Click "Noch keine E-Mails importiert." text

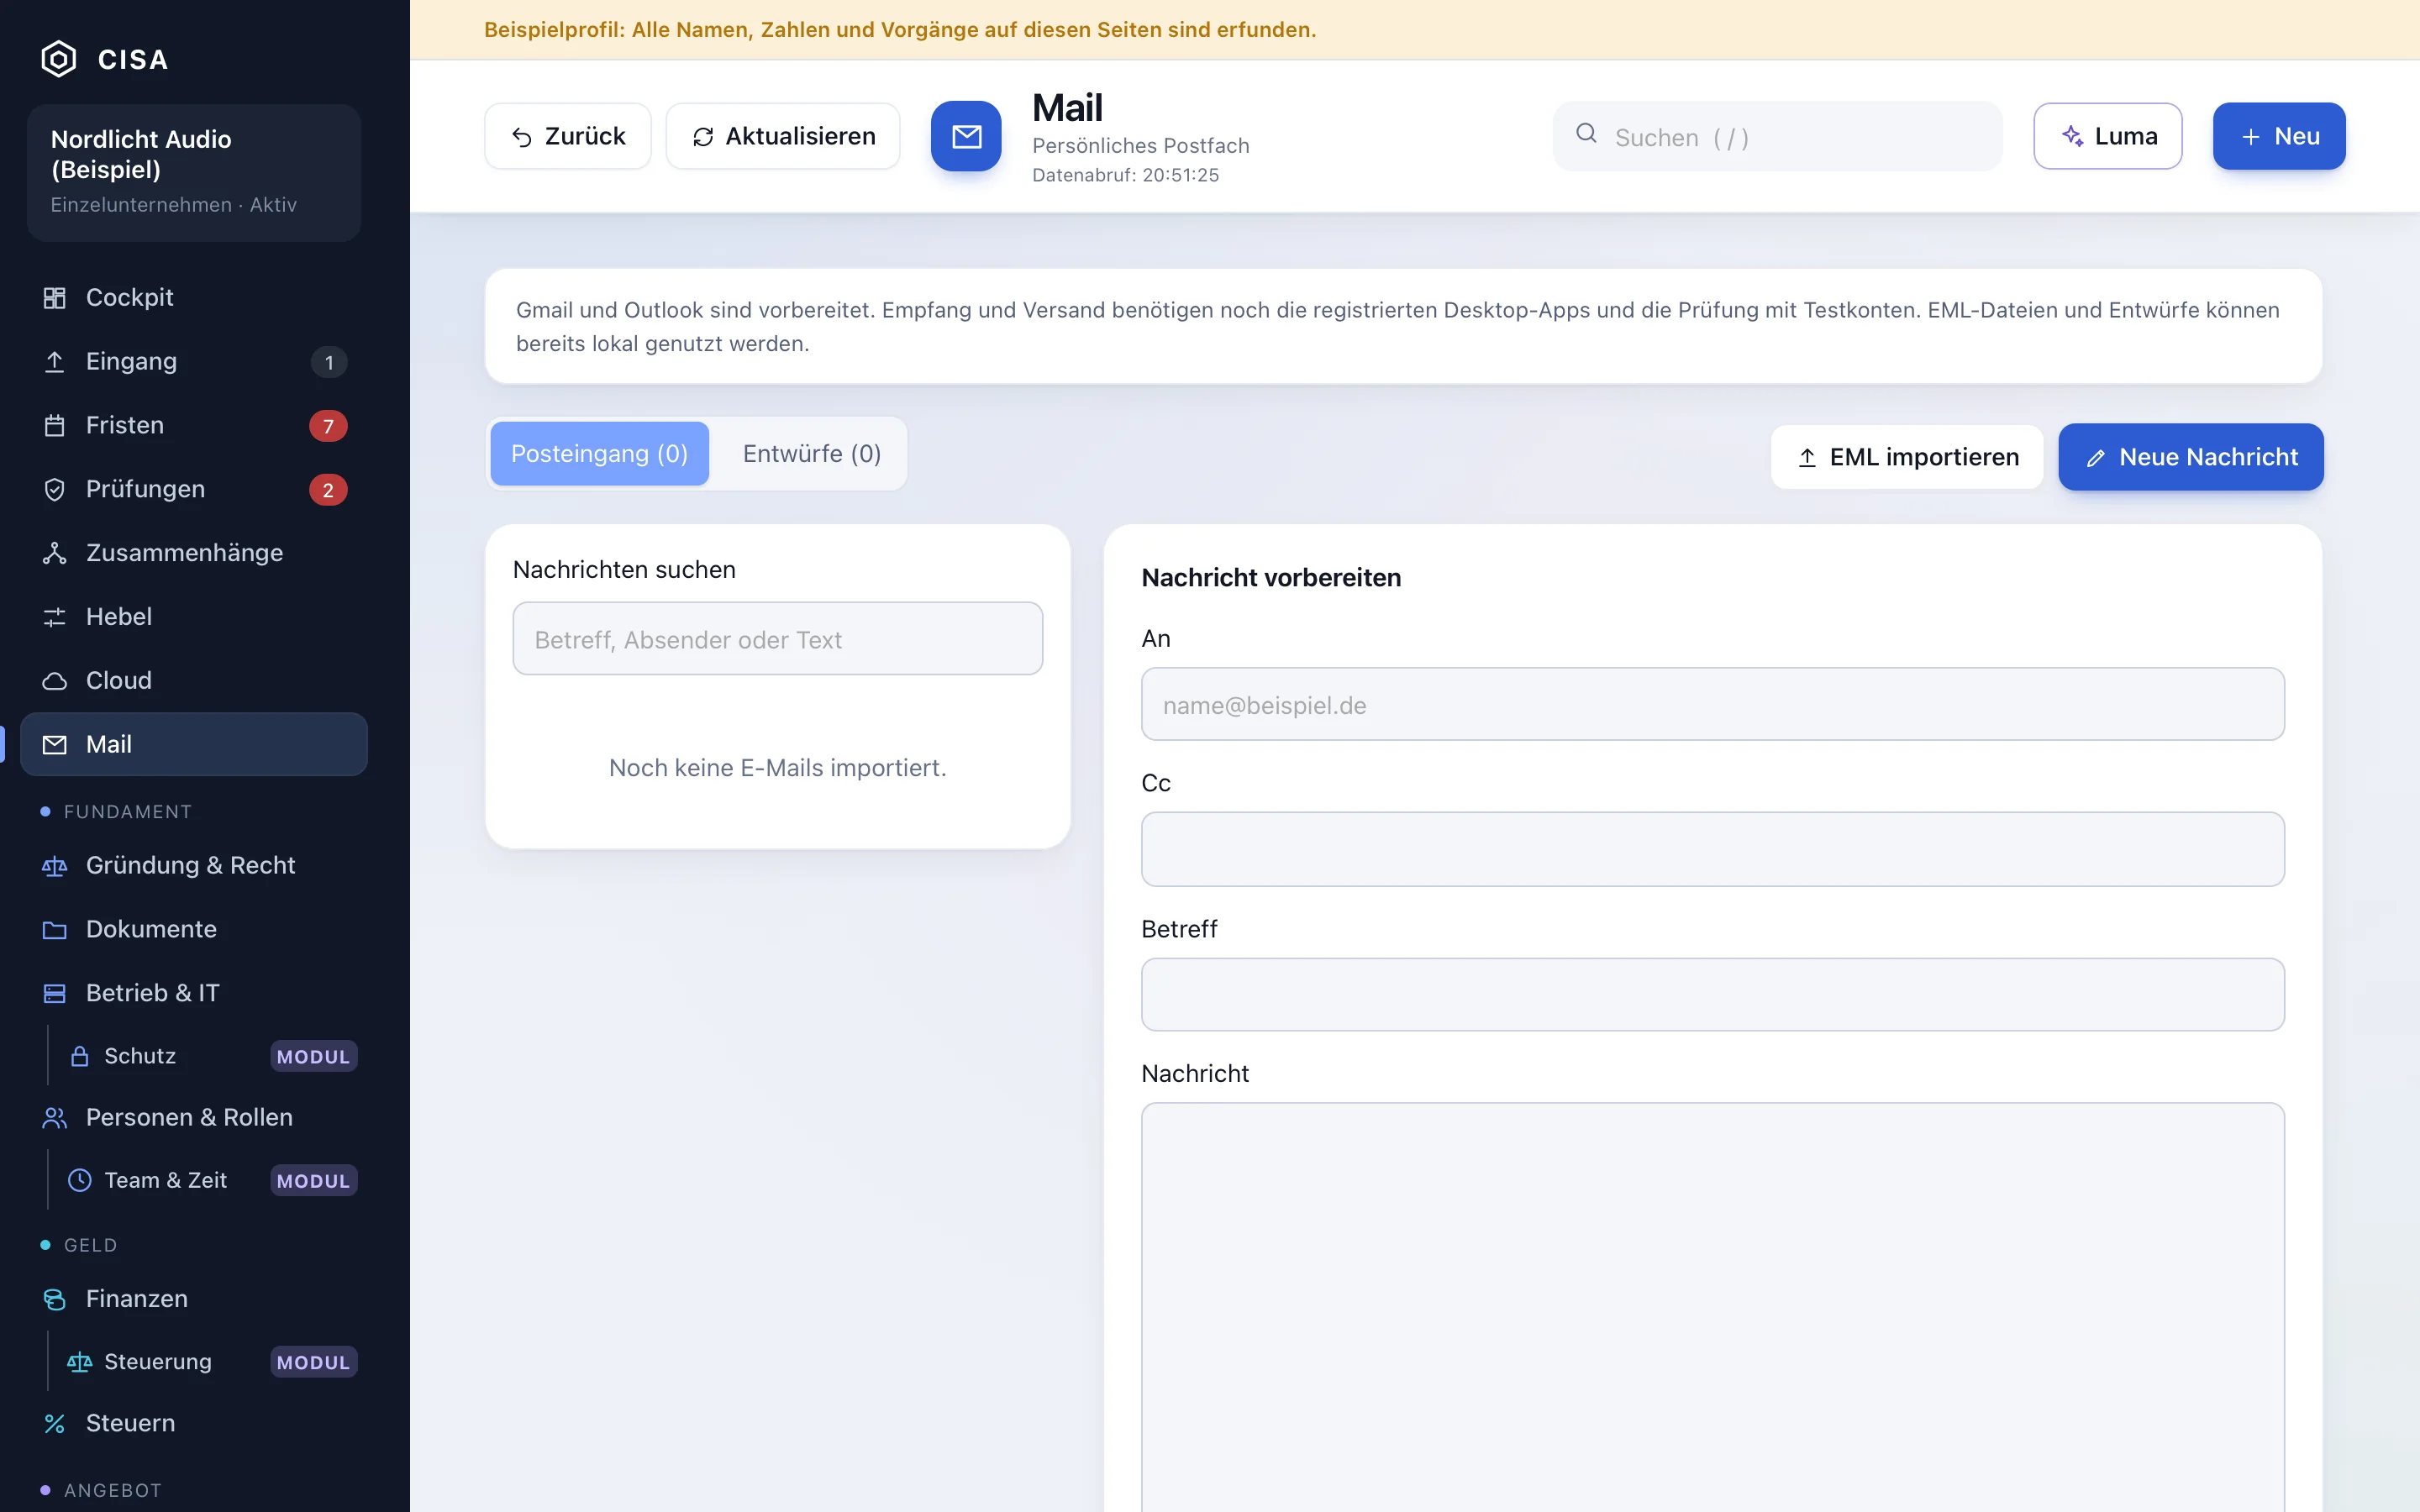pyautogui.click(x=777, y=767)
